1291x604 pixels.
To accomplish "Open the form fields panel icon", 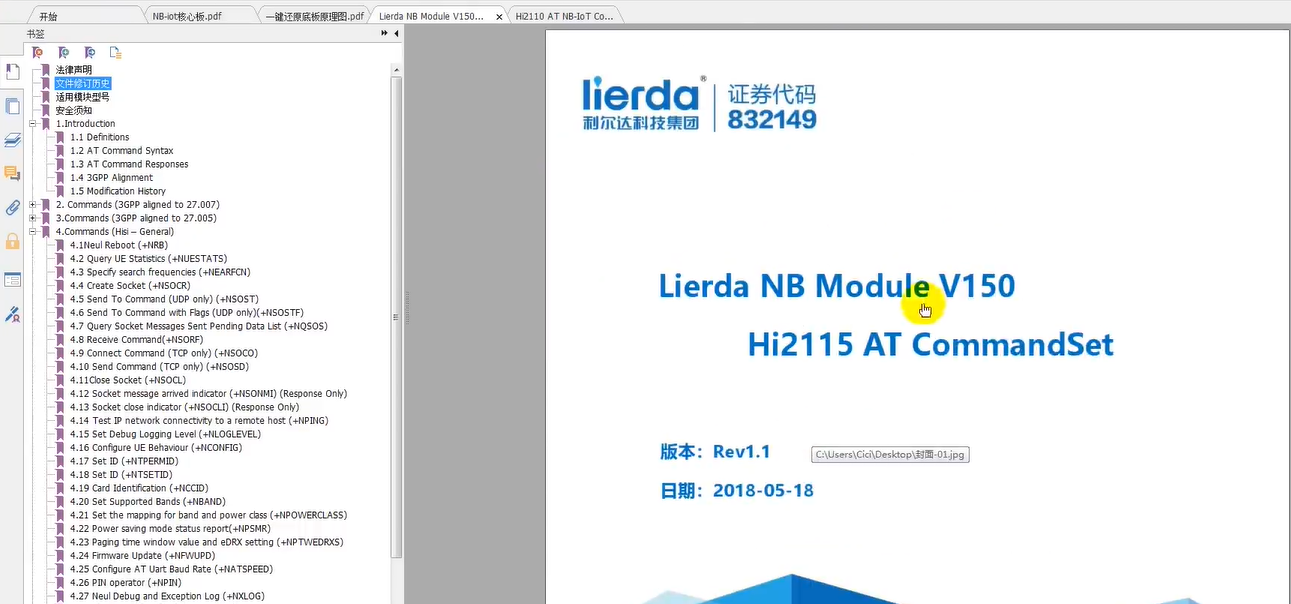I will (x=12, y=280).
